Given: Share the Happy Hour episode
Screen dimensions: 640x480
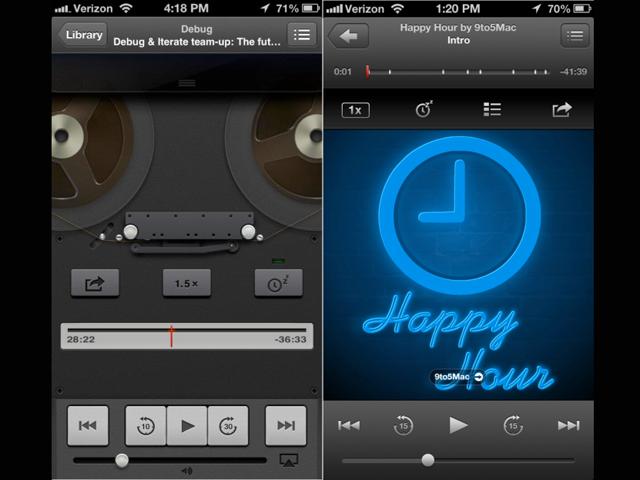Looking at the screenshot, I should (561, 110).
